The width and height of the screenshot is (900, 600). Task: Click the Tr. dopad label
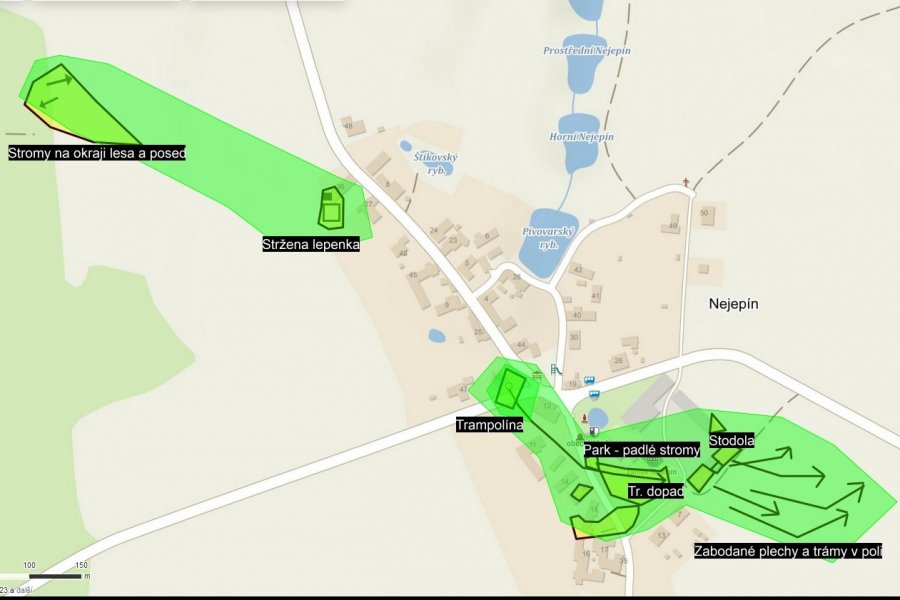tap(655, 491)
